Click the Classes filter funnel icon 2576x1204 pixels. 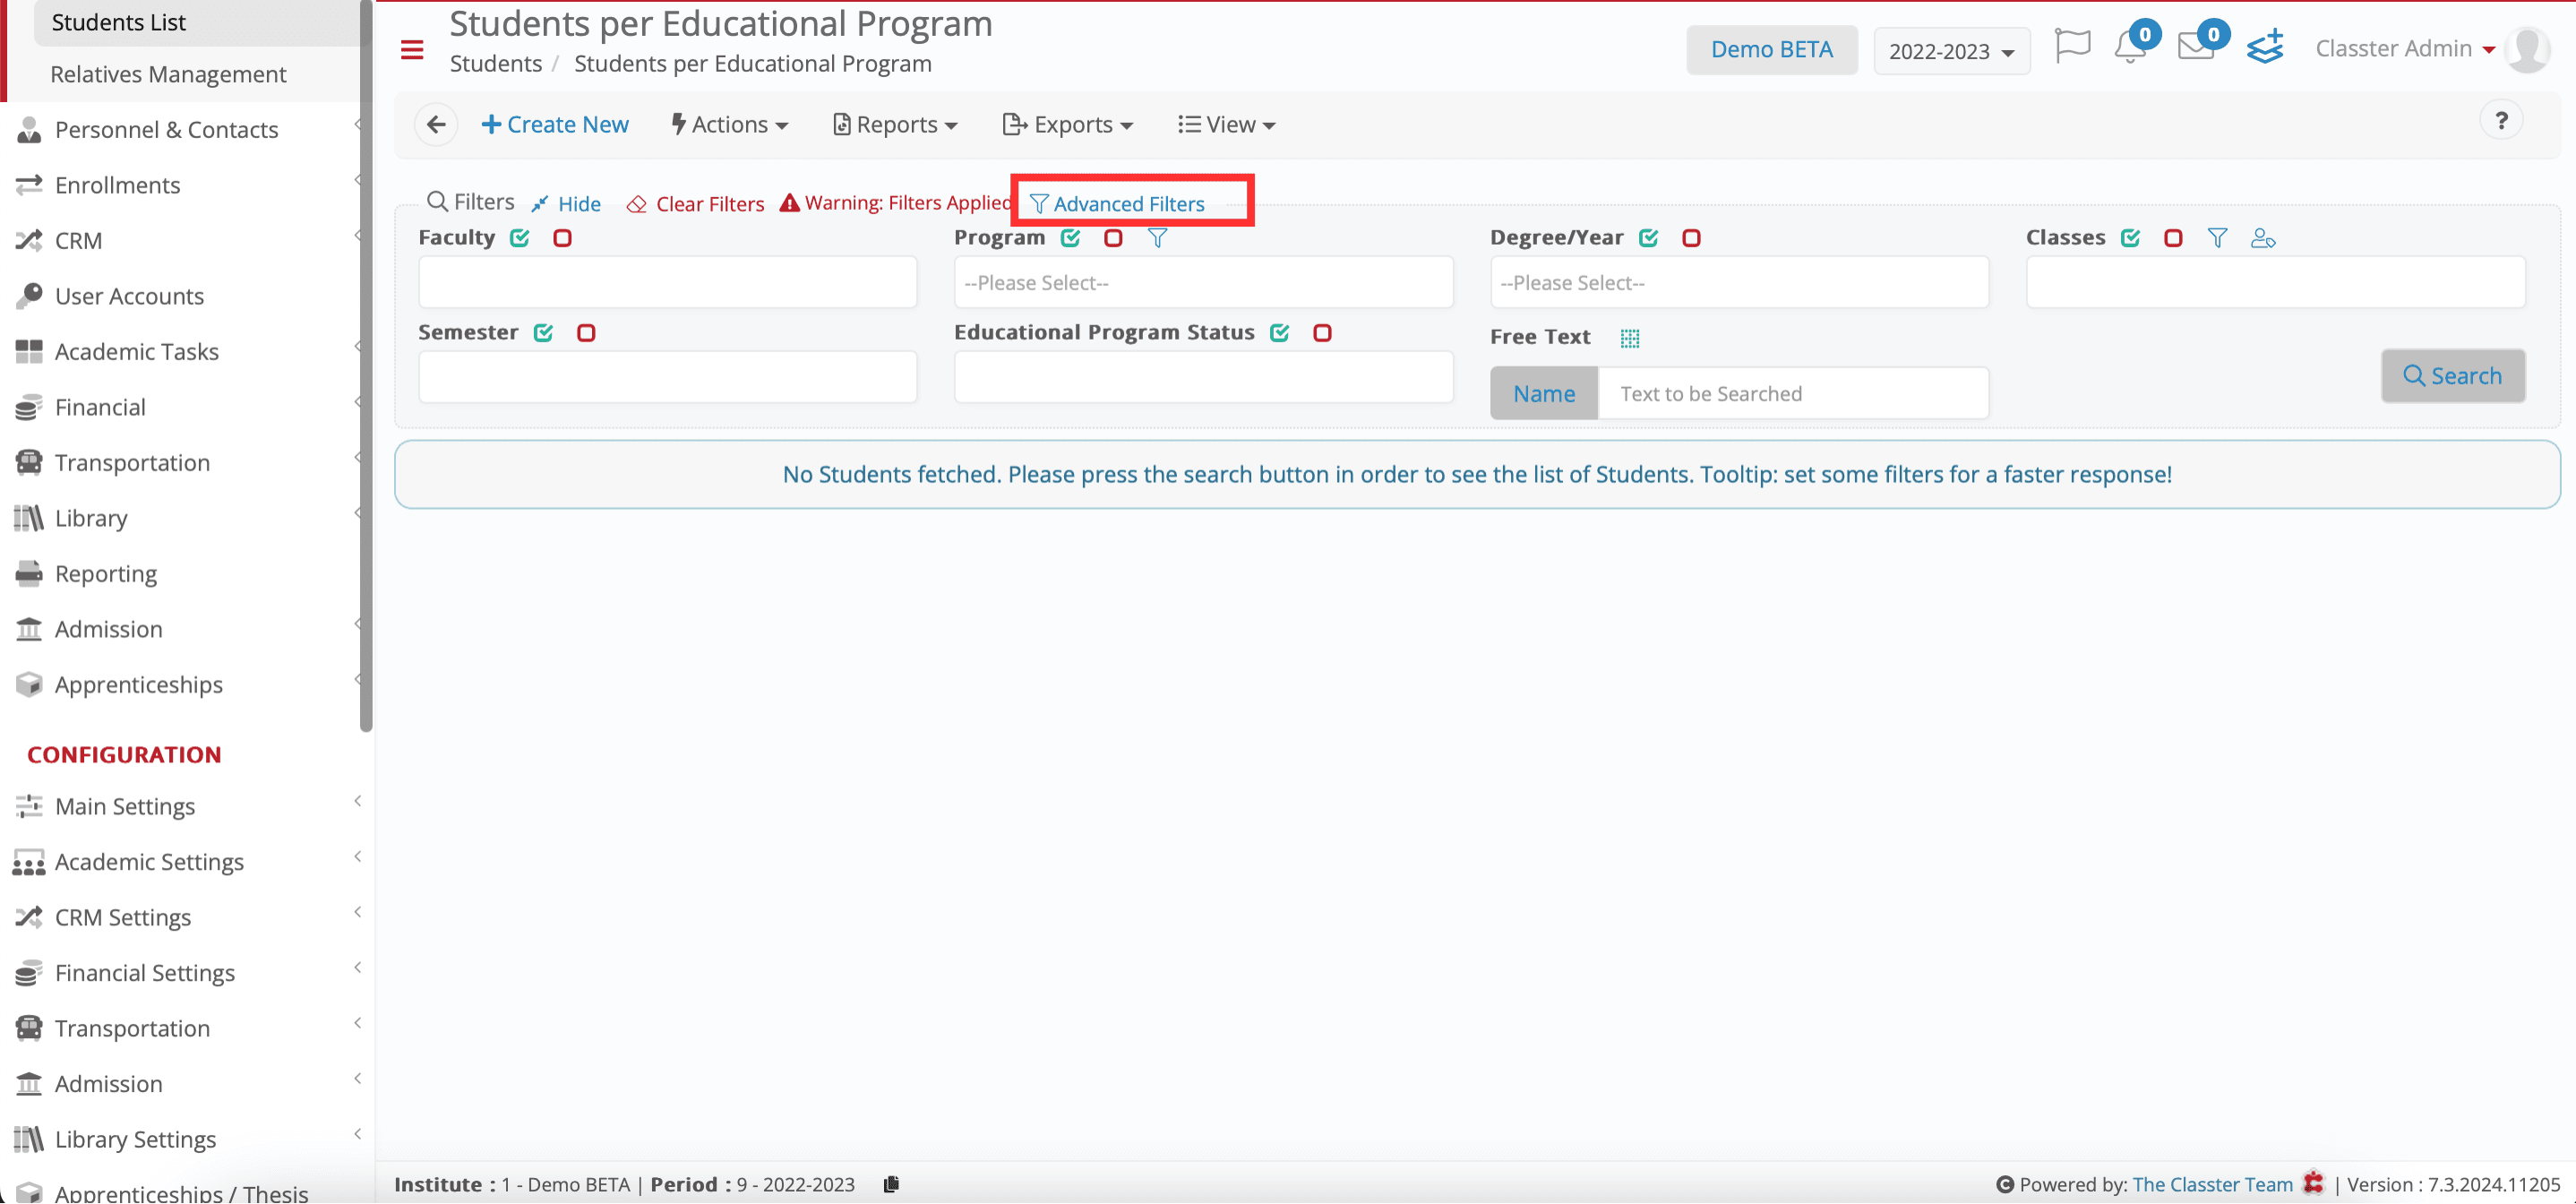click(x=2217, y=238)
